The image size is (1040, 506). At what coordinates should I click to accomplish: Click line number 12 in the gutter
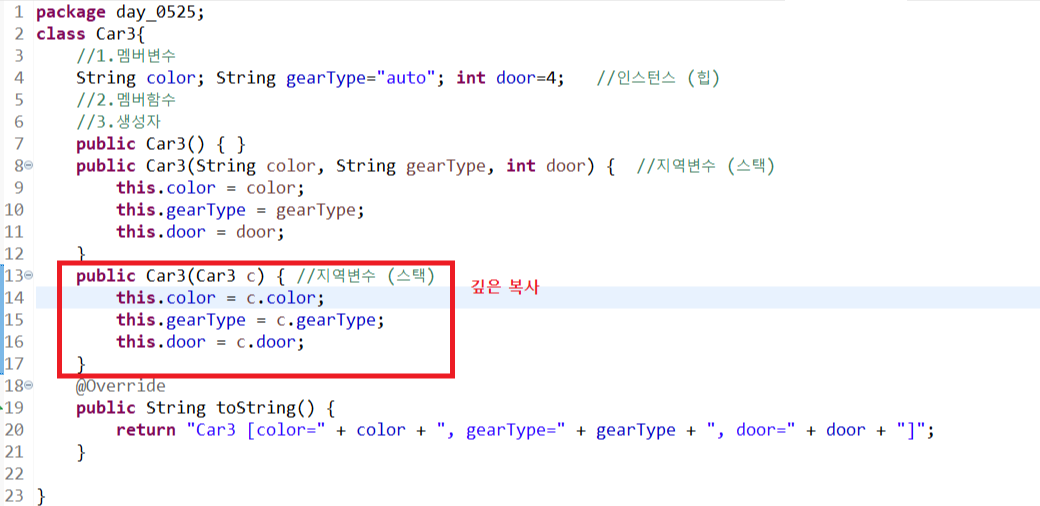(13, 254)
